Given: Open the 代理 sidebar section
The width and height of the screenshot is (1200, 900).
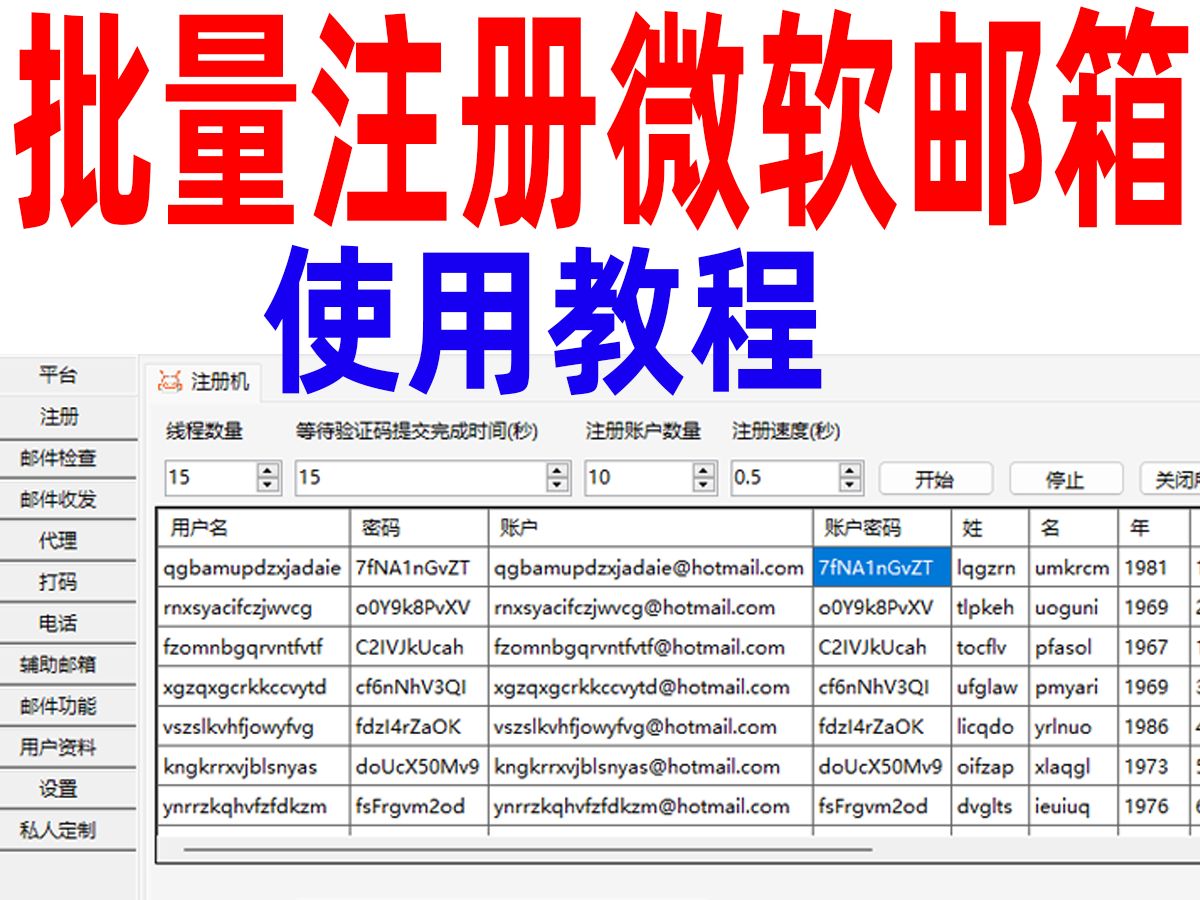Looking at the screenshot, I should (x=58, y=541).
